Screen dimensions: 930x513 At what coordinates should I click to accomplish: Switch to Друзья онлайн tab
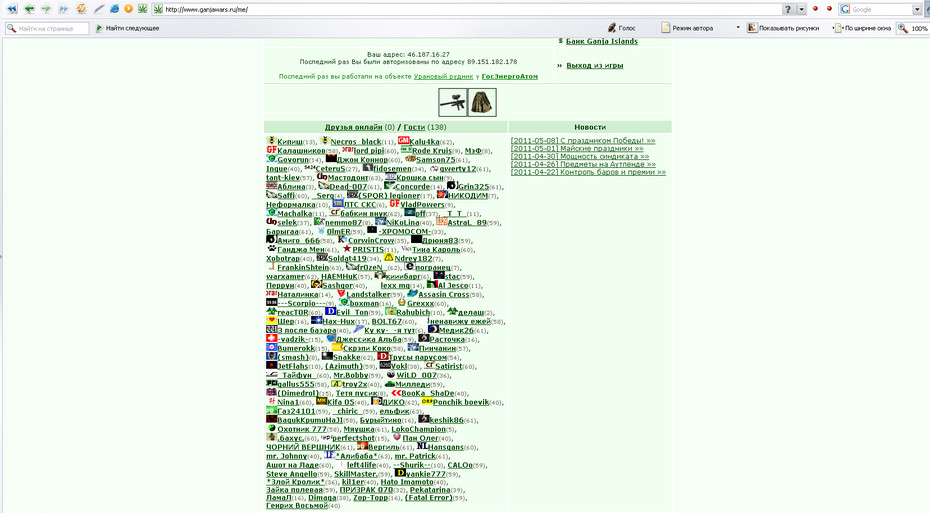[x=353, y=127]
